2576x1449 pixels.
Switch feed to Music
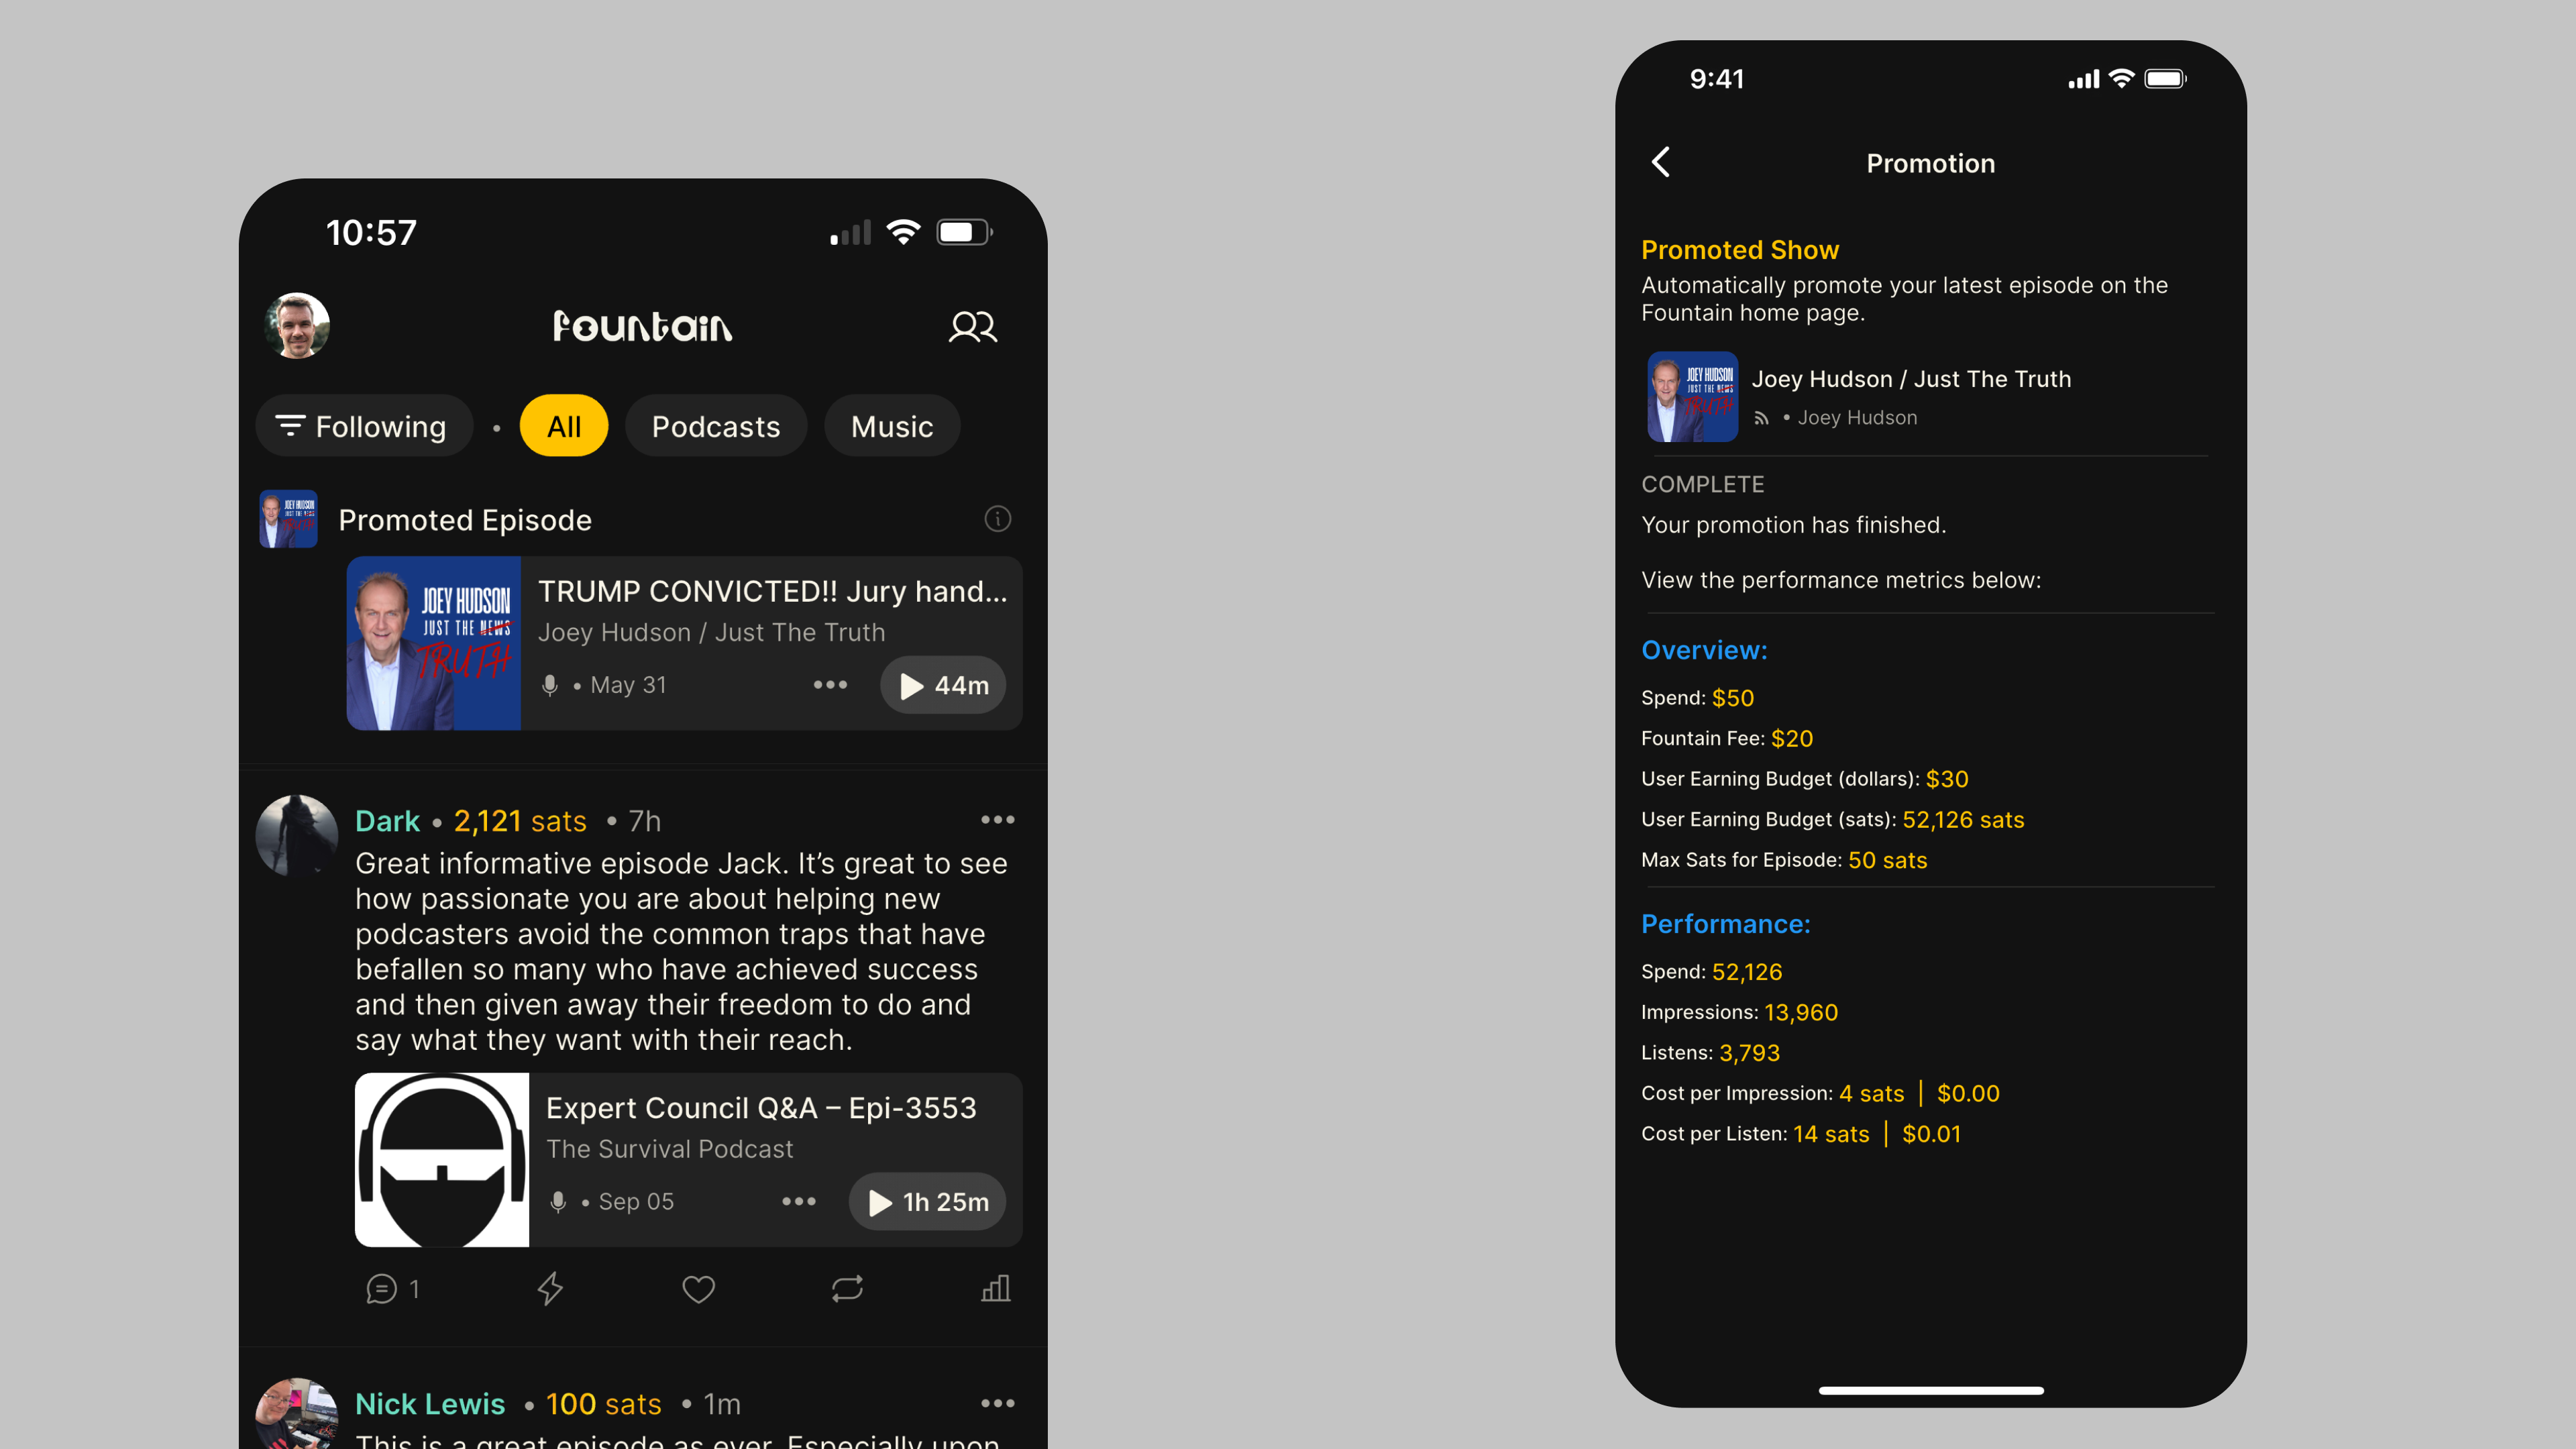pos(892,426)
